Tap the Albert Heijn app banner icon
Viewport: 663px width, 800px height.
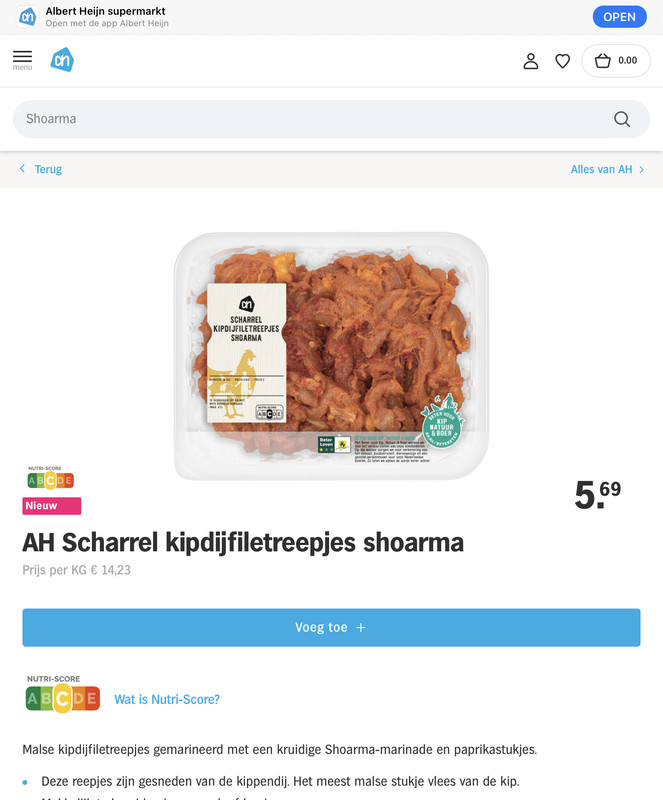coord(28,17)
